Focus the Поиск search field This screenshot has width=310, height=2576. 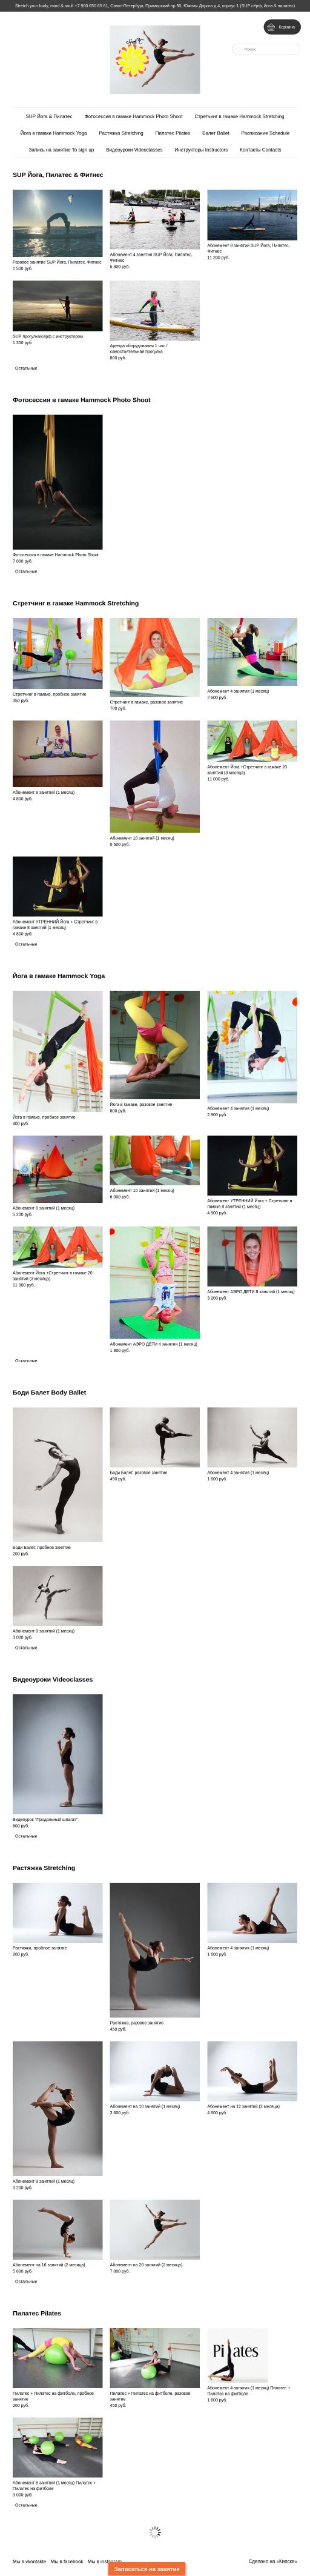click(266, 49)
